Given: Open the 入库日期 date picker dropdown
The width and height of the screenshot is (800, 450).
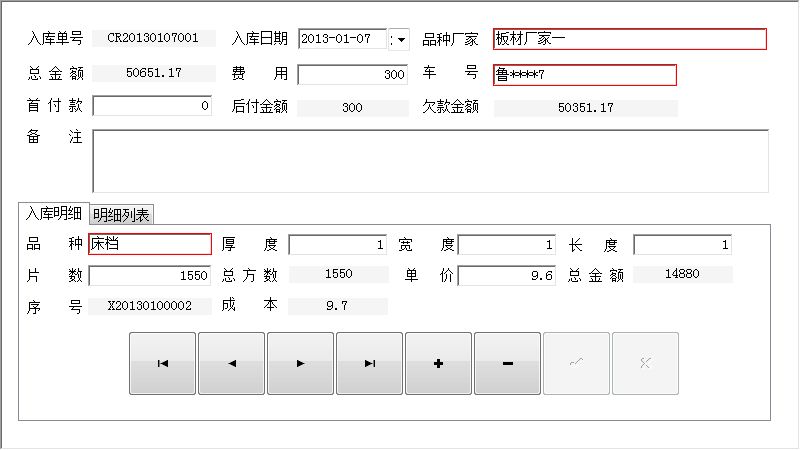Looking at the screenshot, I should pos(401,39).
